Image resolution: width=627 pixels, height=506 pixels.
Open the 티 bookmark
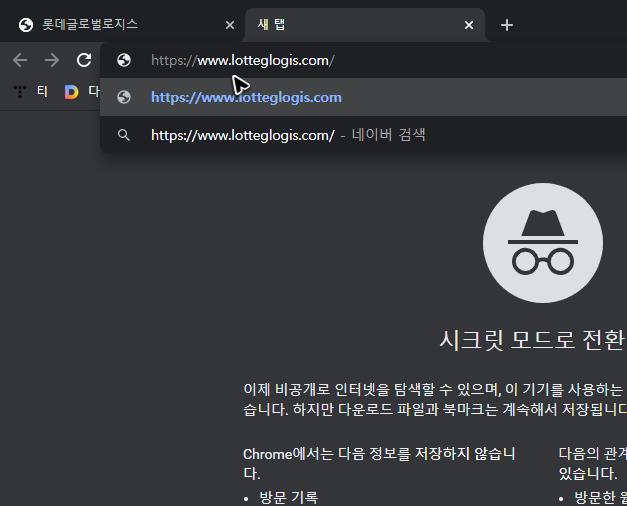pos(30,92)
